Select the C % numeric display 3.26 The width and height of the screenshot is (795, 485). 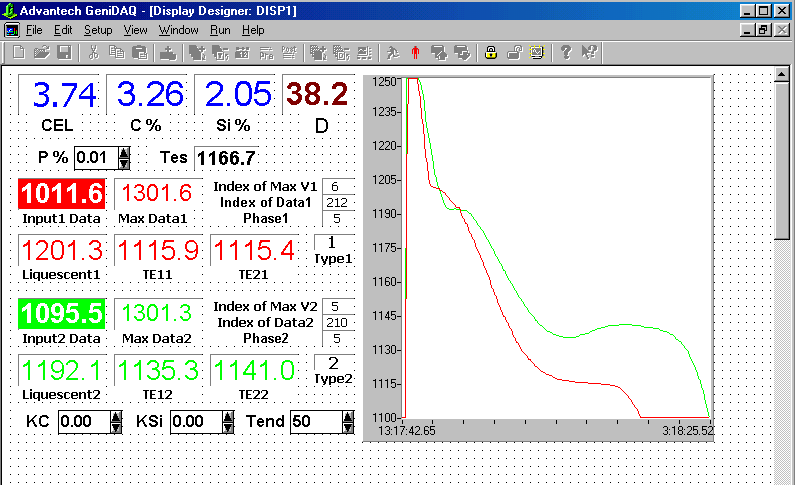[150, 94]
